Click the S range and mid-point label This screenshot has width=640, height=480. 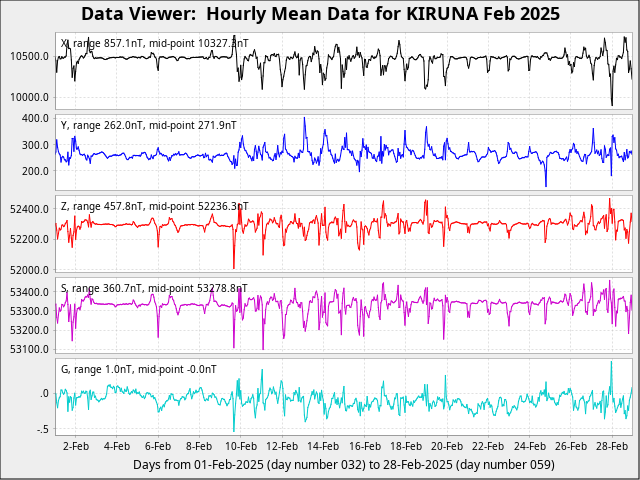[154, 288]
